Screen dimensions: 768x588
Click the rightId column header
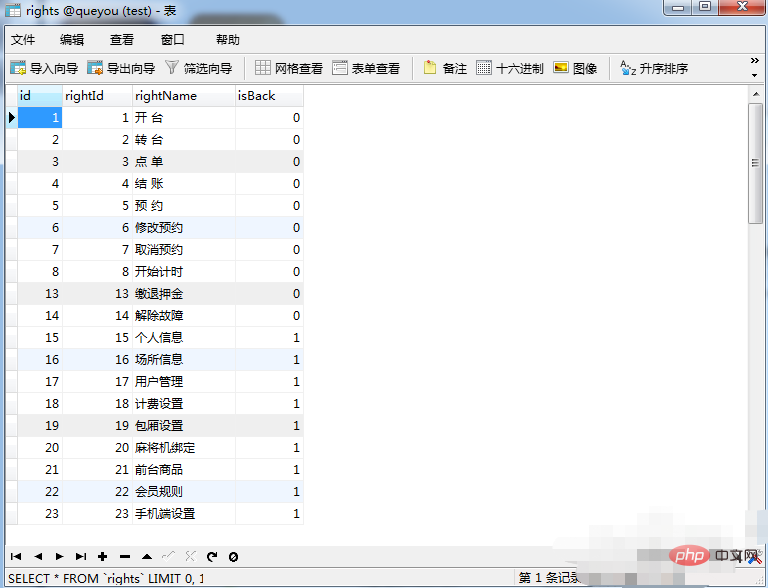[x=97, y=96]
